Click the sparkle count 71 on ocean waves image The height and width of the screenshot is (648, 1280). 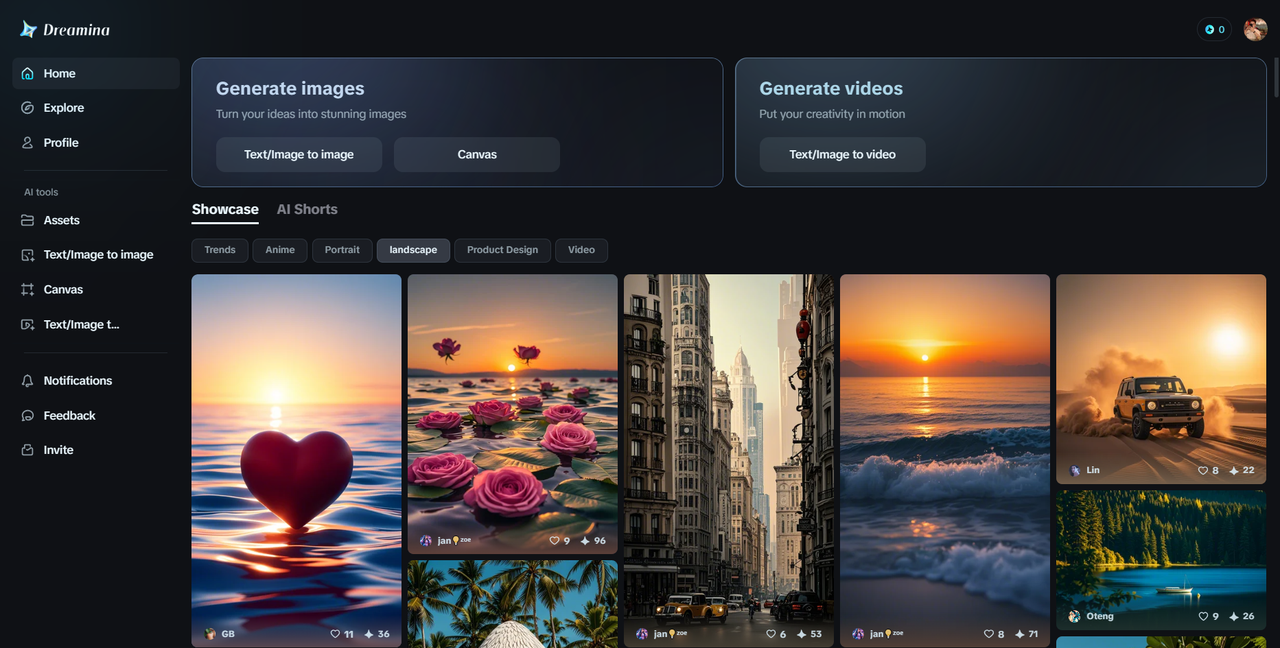[1025, 634]
